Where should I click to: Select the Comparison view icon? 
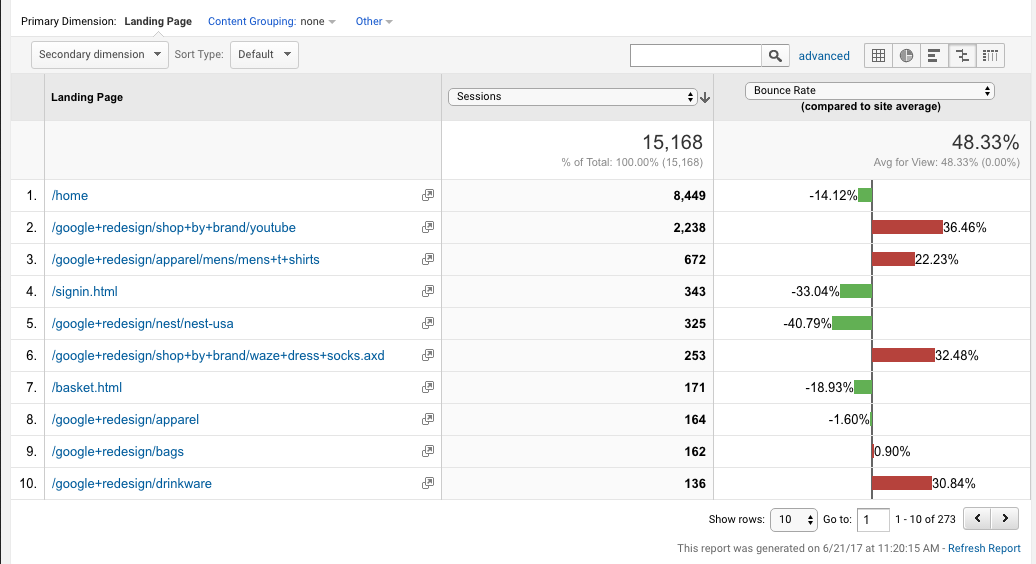pos(962,56)
